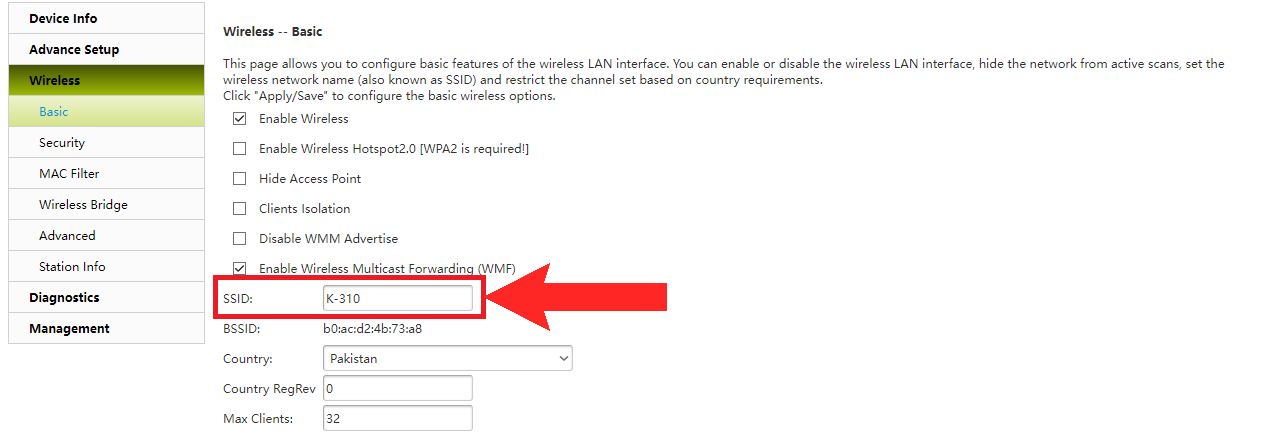
Task: Open the Basic wireless submenu
Action: pos(54,112)
